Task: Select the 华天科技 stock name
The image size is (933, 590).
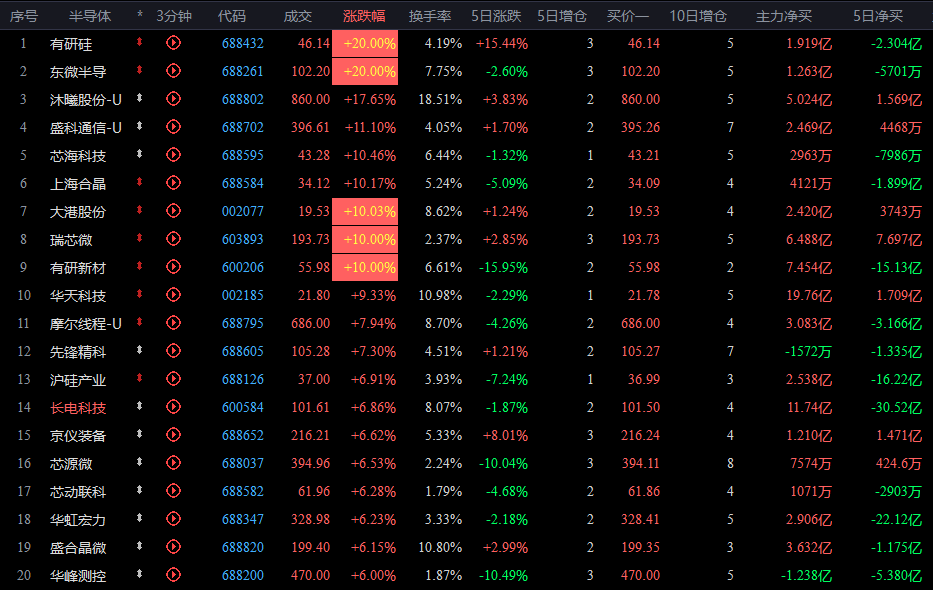Action: pyautogui.click(x=78, y=296)
